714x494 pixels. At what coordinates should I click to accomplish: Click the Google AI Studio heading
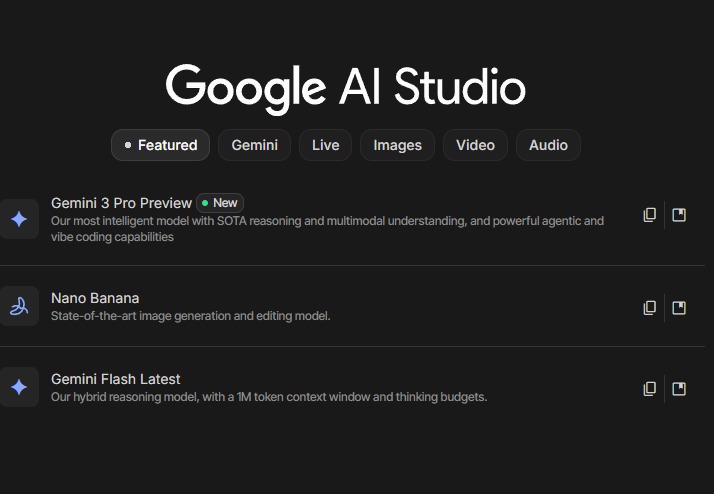(x=345, y=87)
